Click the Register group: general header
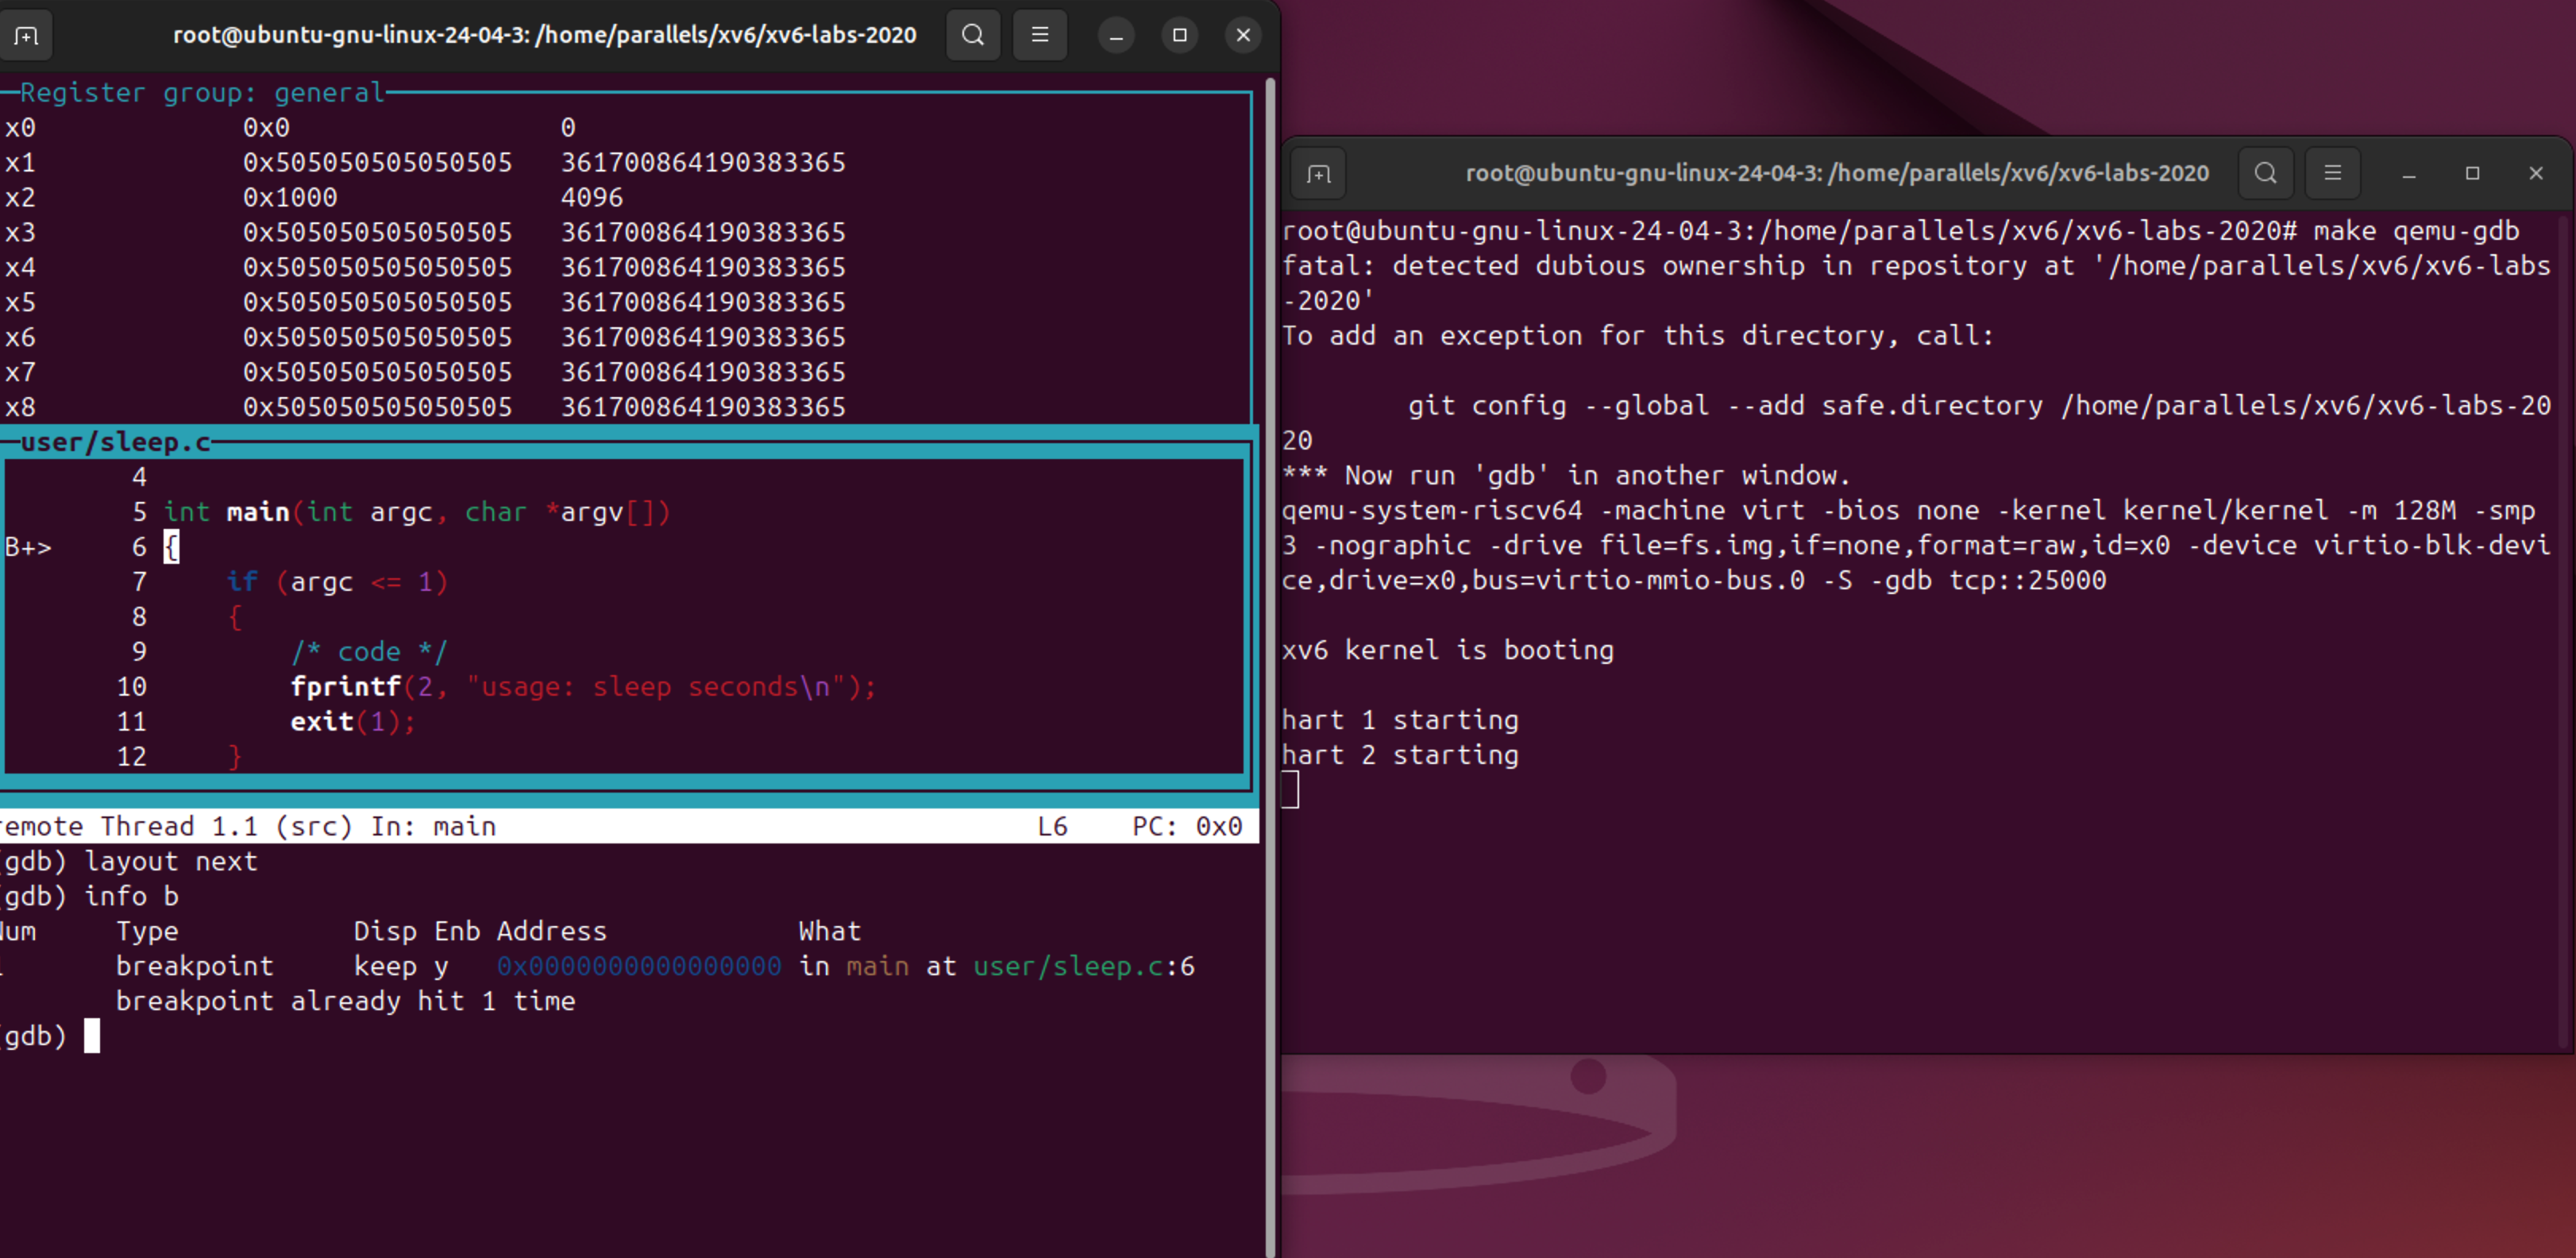 tap(202, 93)
